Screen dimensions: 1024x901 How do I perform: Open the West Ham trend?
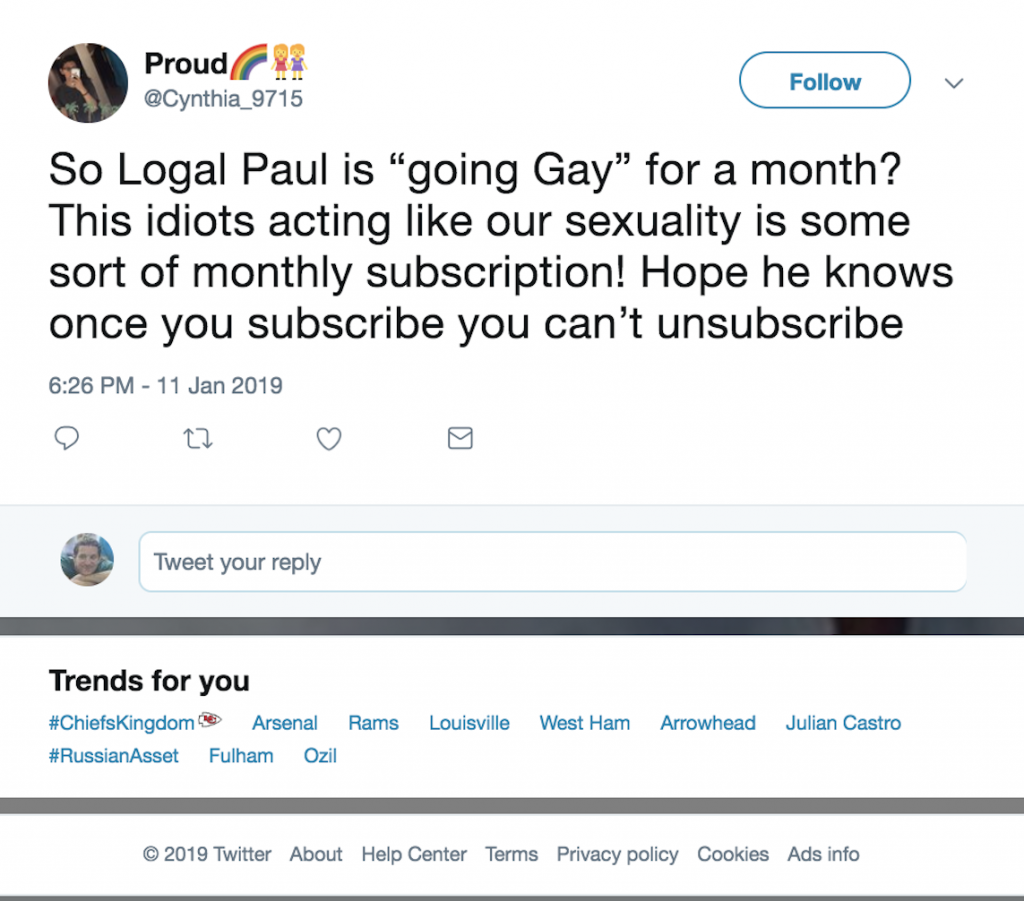[x=585, y=723]
